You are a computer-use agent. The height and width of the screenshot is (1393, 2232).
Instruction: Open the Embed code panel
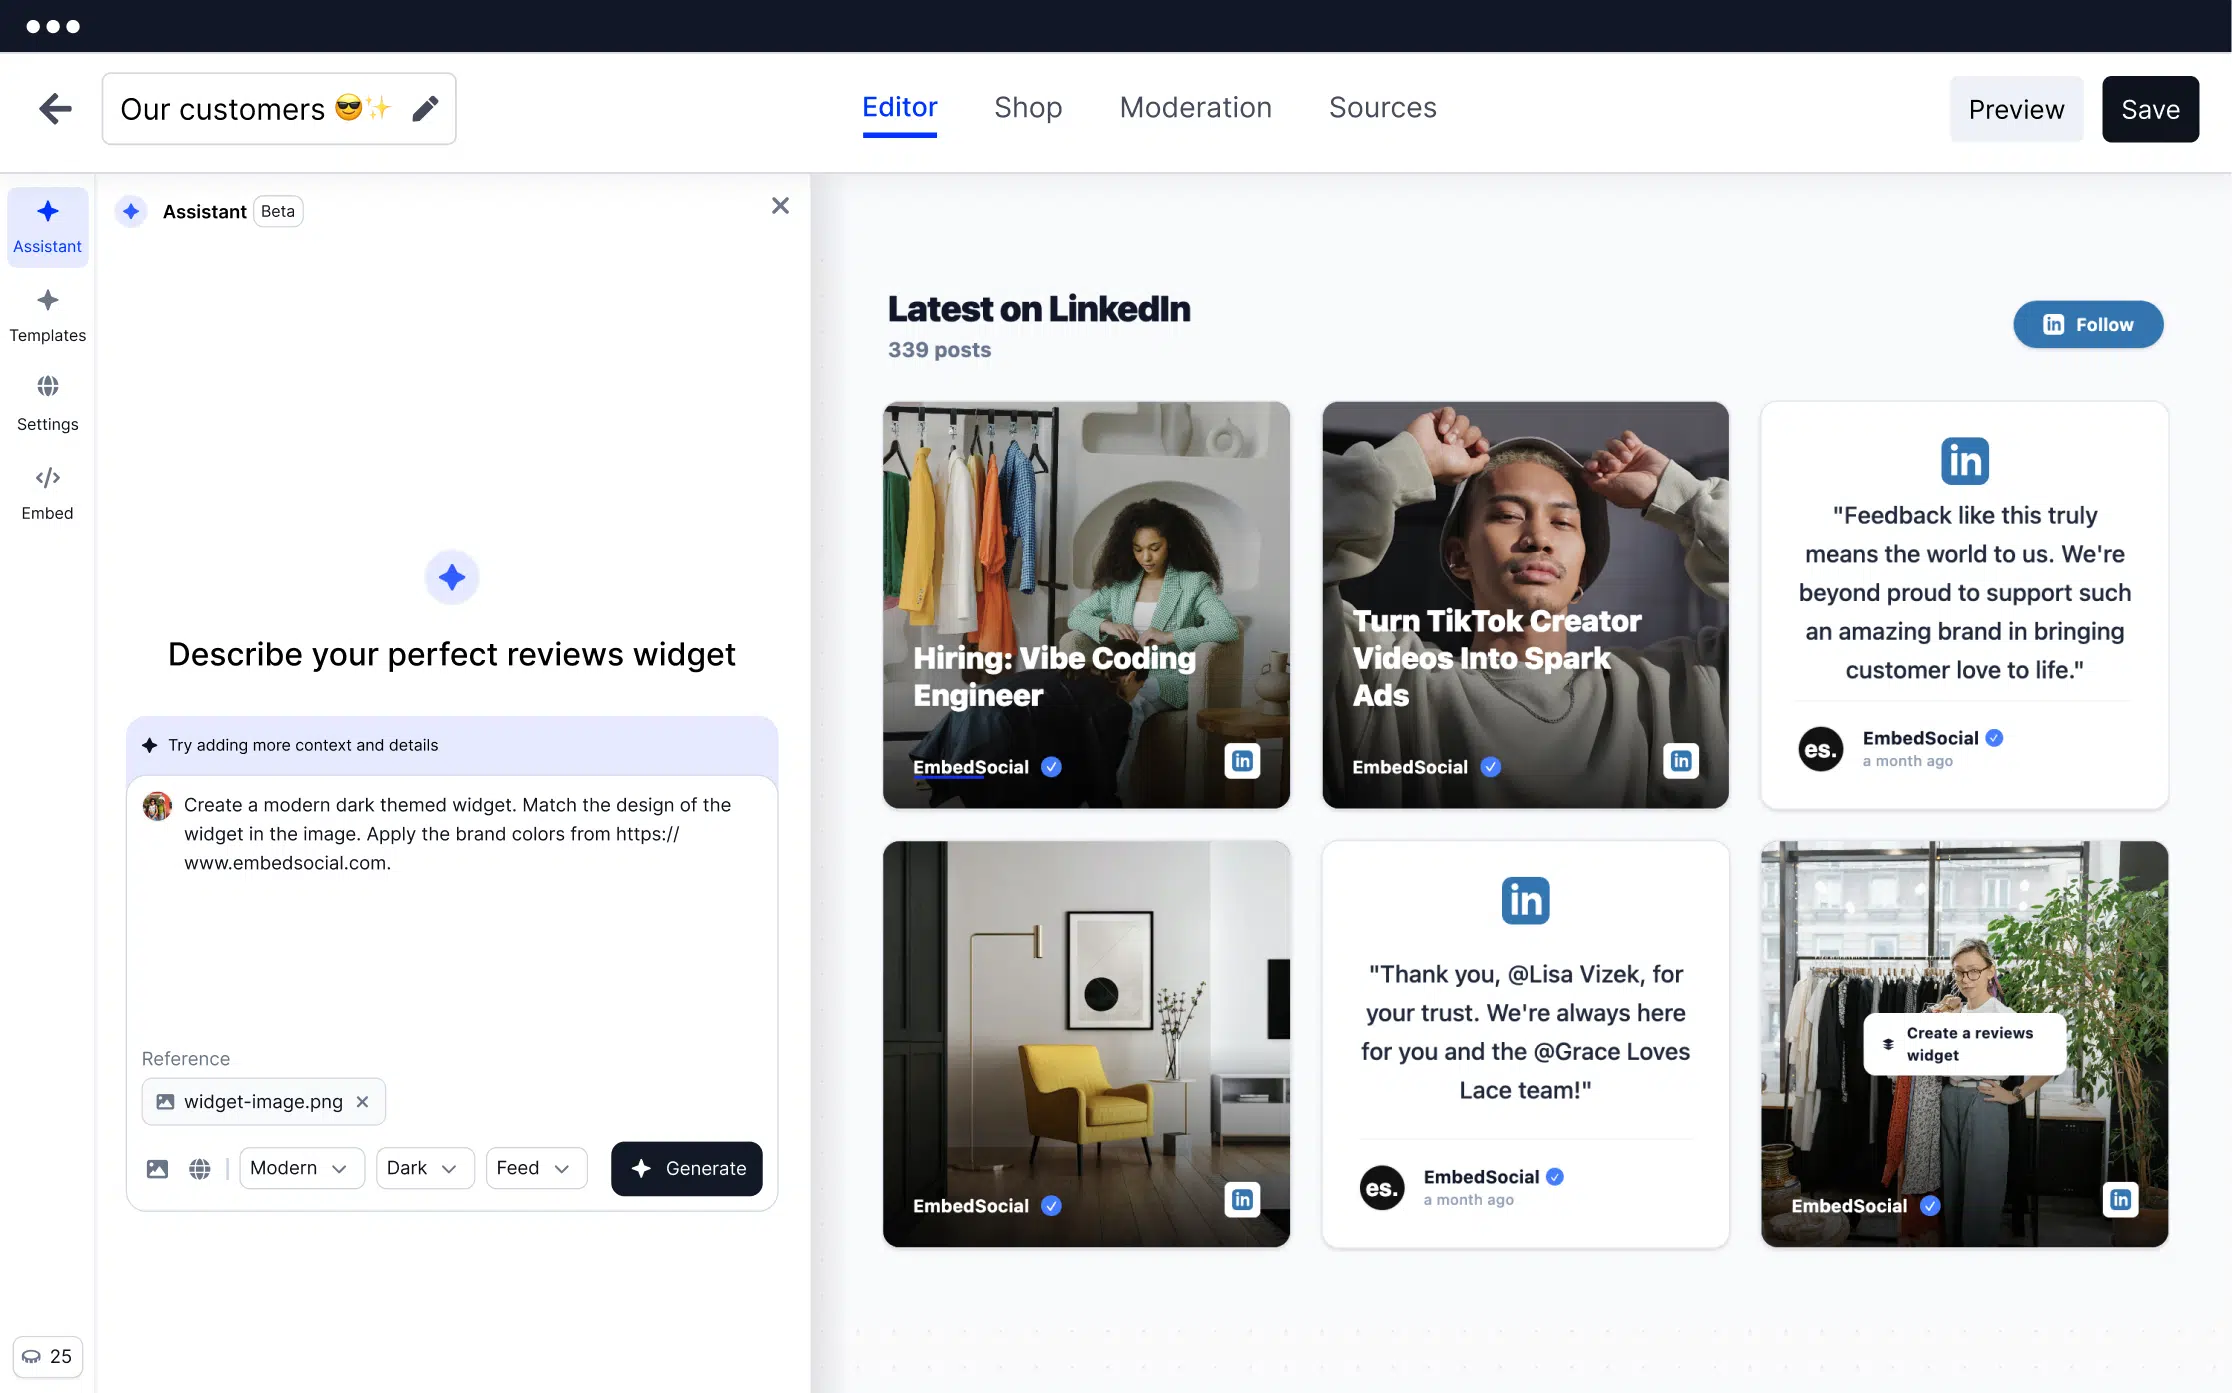(47, 492)
